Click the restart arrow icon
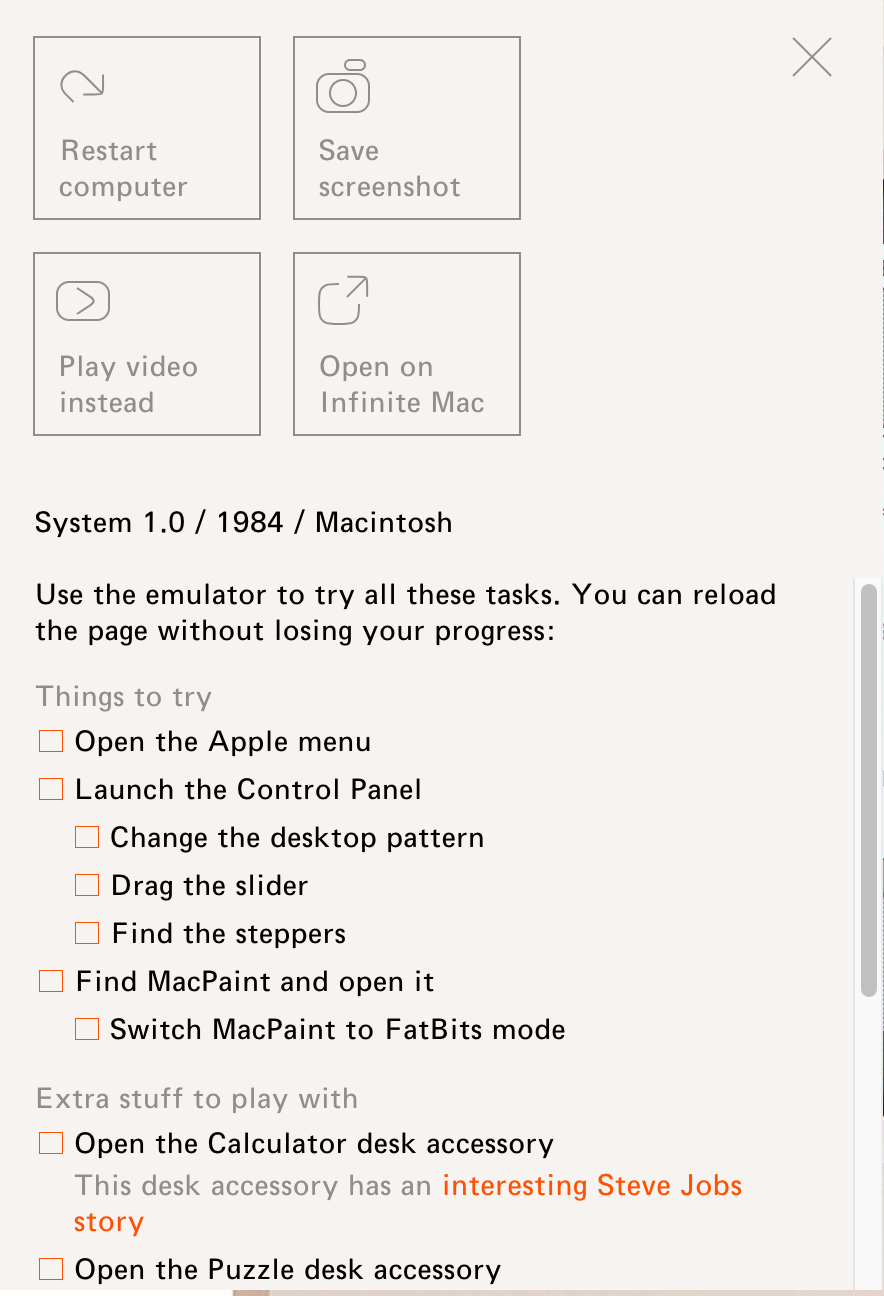The width and height of the screenshot is (884, 1296). pyautogui.click(x=82, y=86)
